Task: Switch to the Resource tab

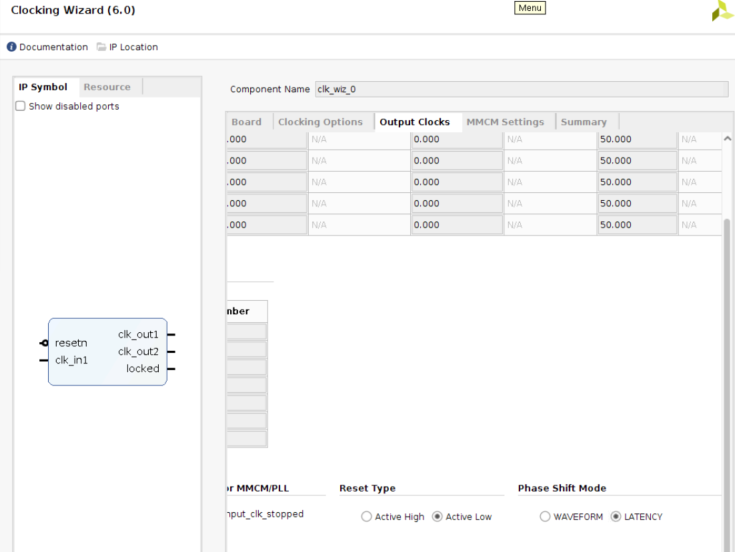Action: coord(107,87)
